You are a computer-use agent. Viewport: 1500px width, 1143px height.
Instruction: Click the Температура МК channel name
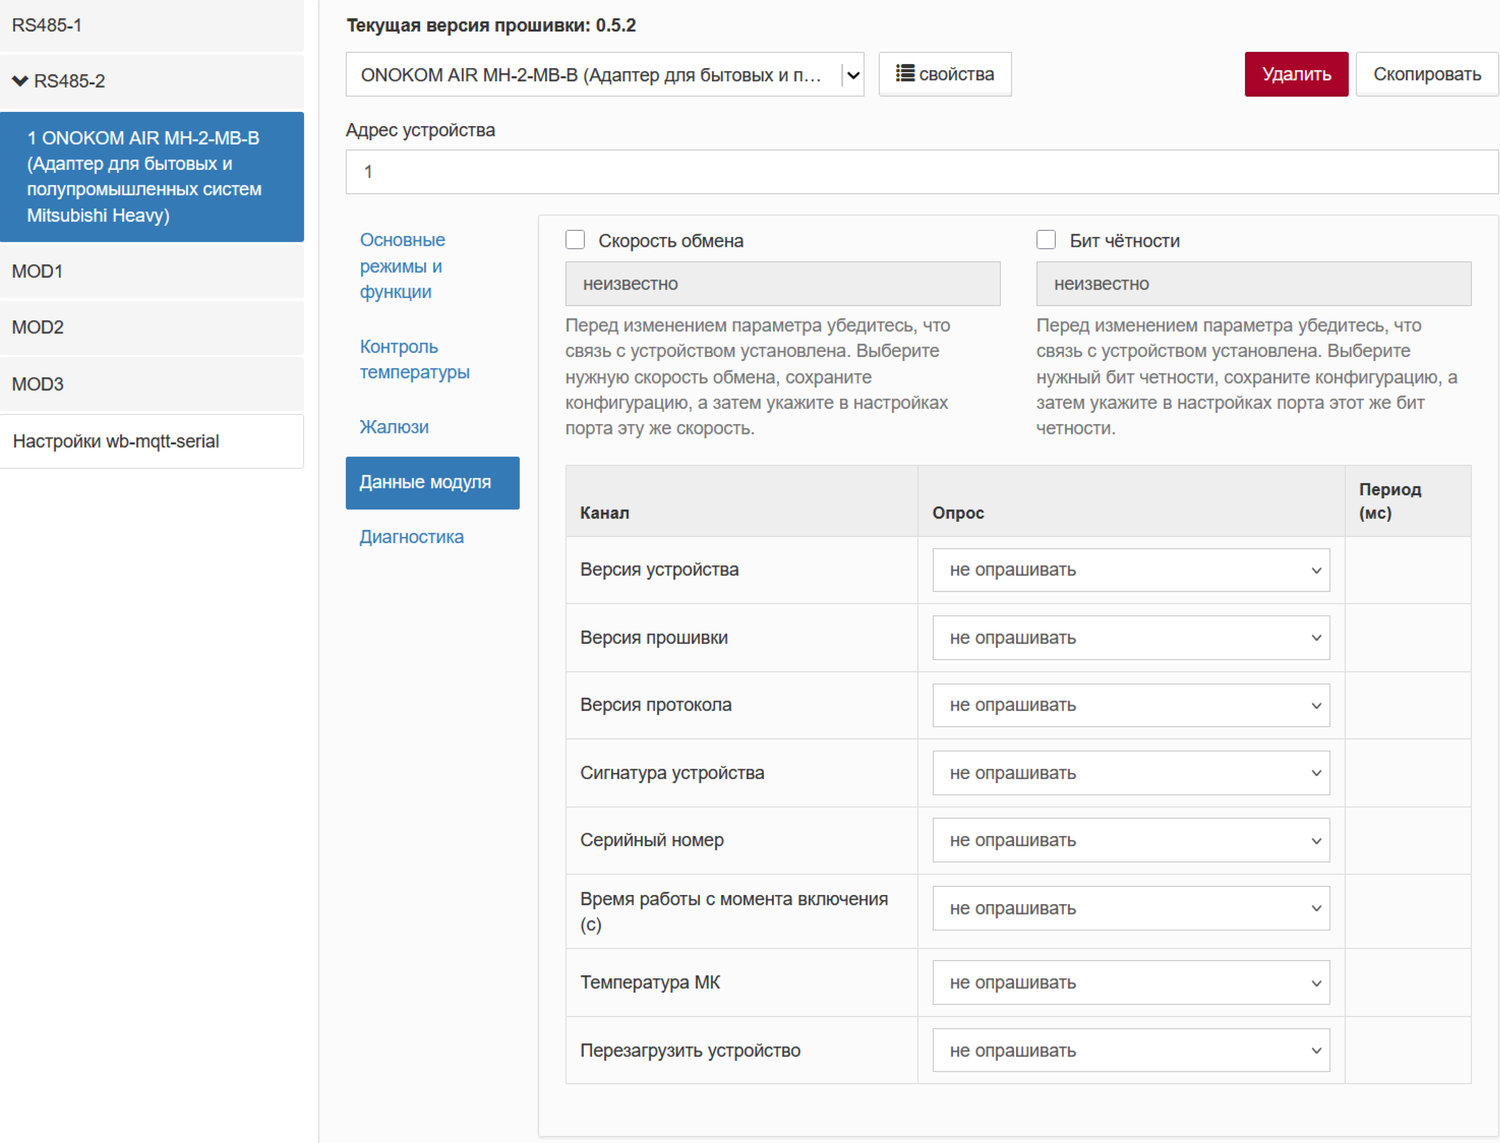point(650,983)
